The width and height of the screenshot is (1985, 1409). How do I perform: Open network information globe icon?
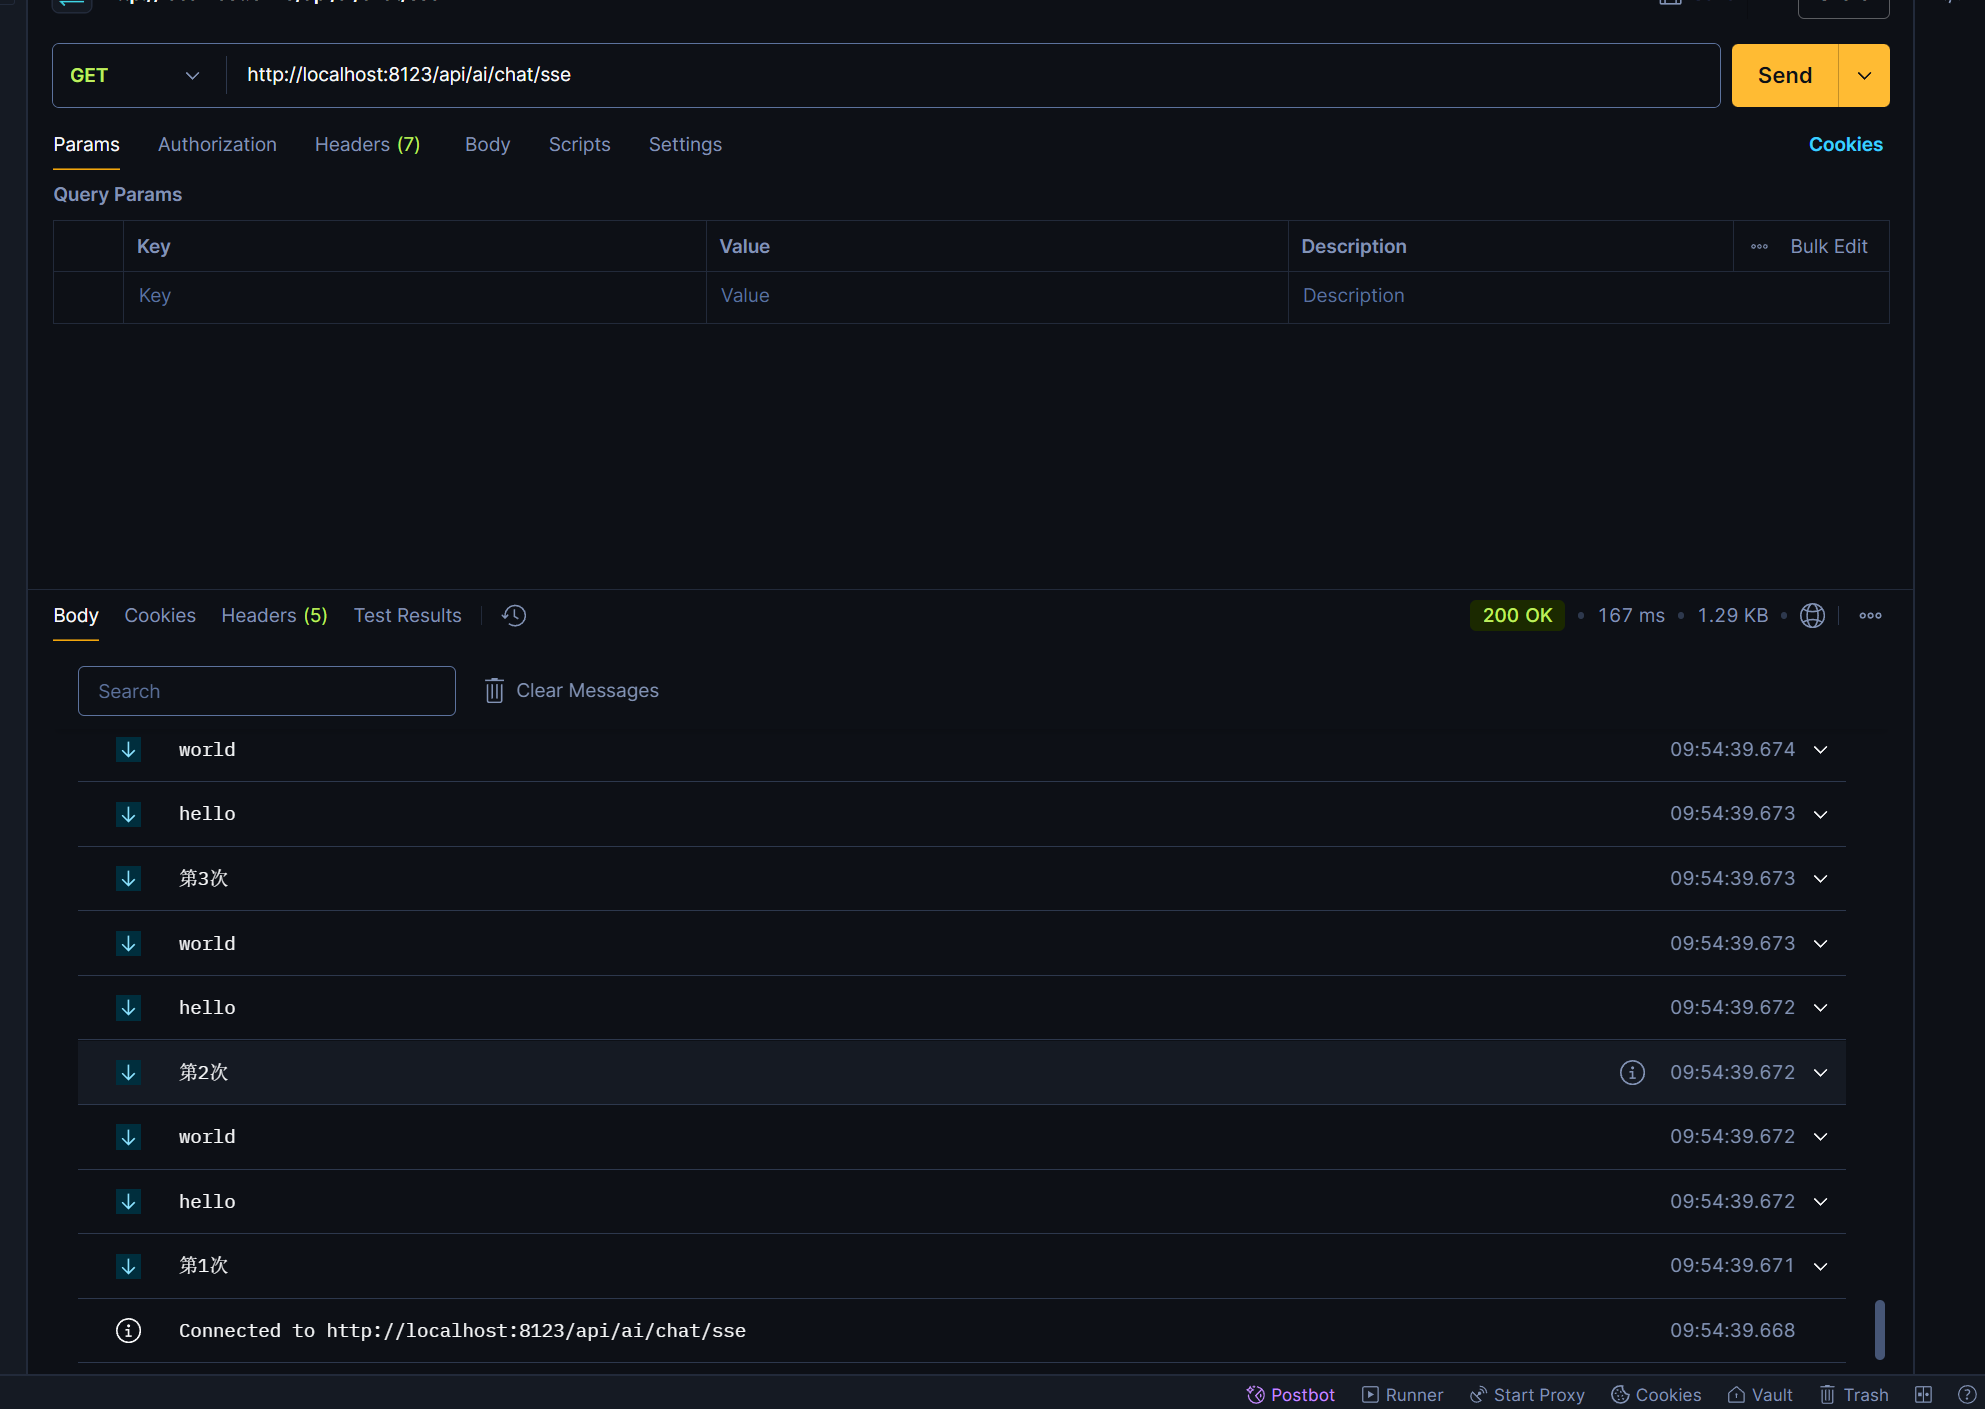click(x=1812, y=615)
